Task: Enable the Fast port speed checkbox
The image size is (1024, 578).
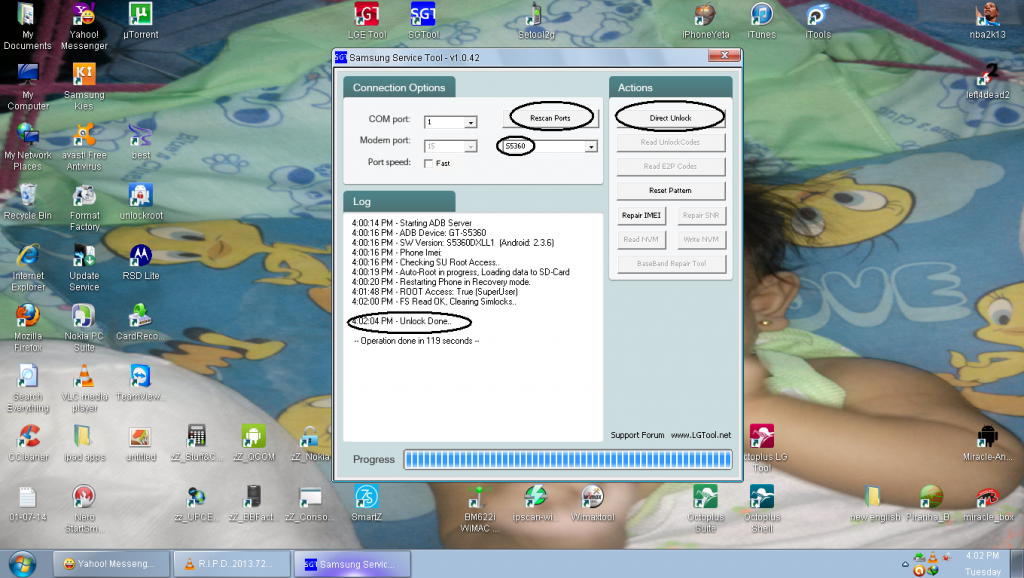Action: click(x=428, y=163)
